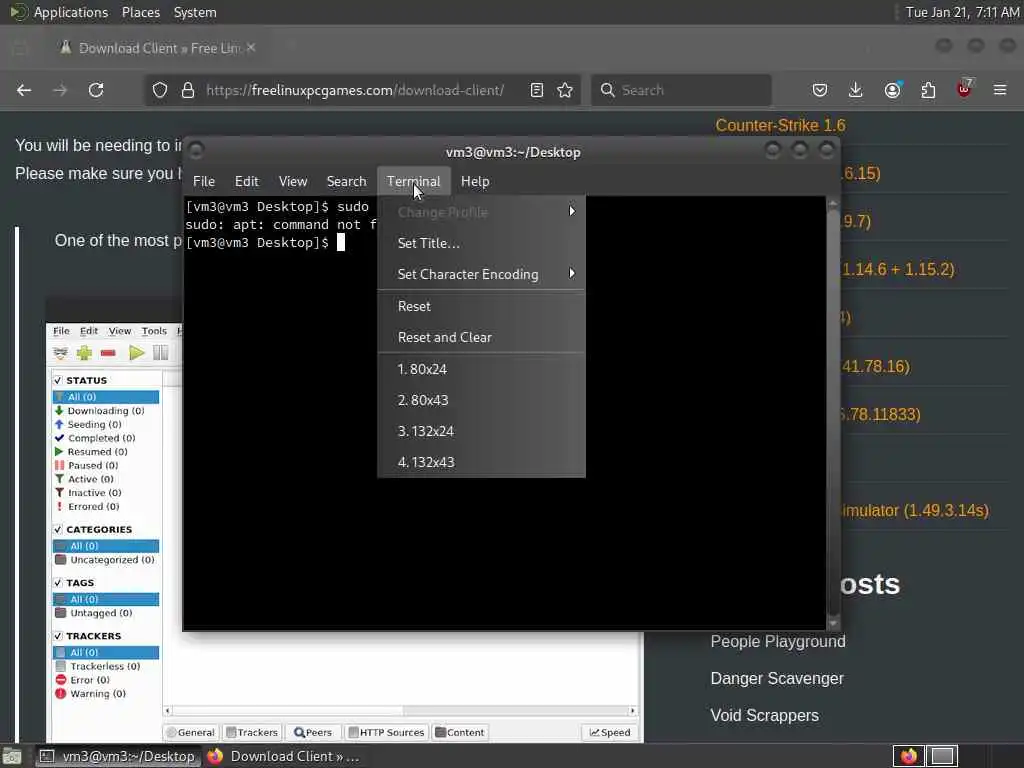Choose Reset in Terminal menu
The height and width of the screenshot is (768, 1024).
tap(481, 306)
